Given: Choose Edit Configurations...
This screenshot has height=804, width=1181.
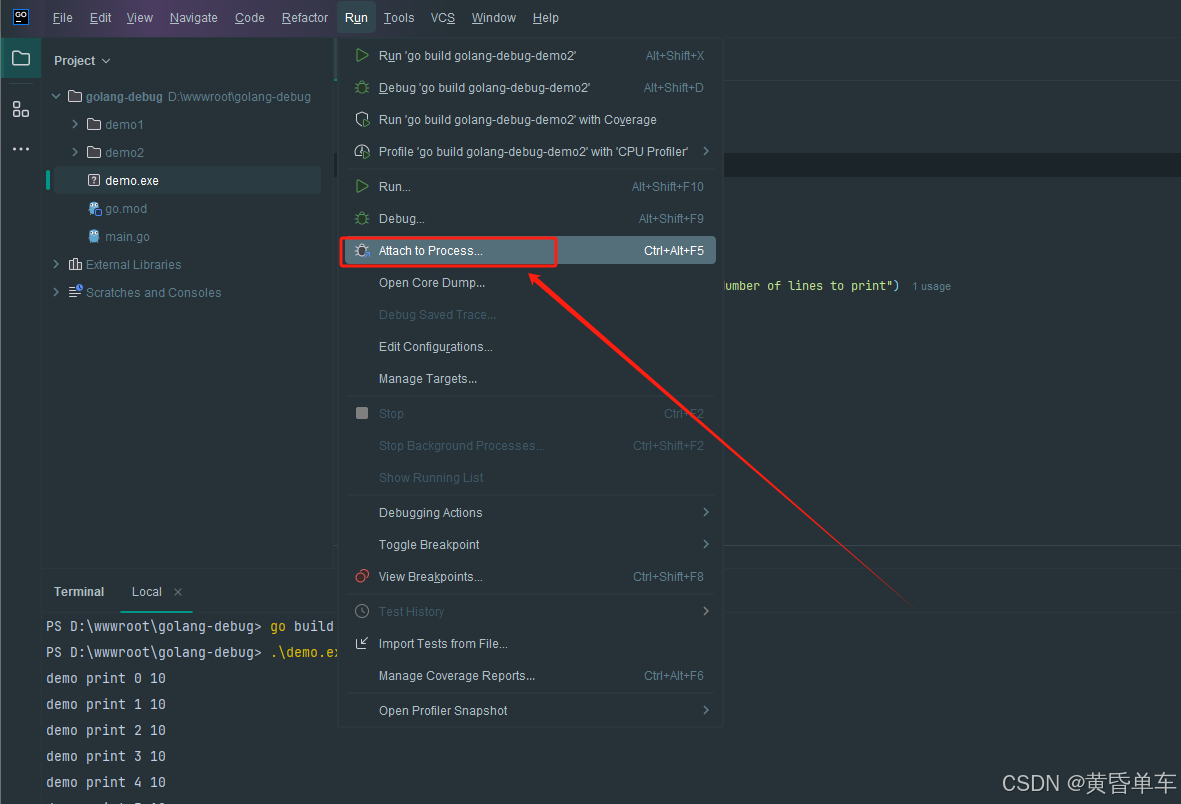Looking at the screenshot, I should pyautogui.click(x=531, y=347).
